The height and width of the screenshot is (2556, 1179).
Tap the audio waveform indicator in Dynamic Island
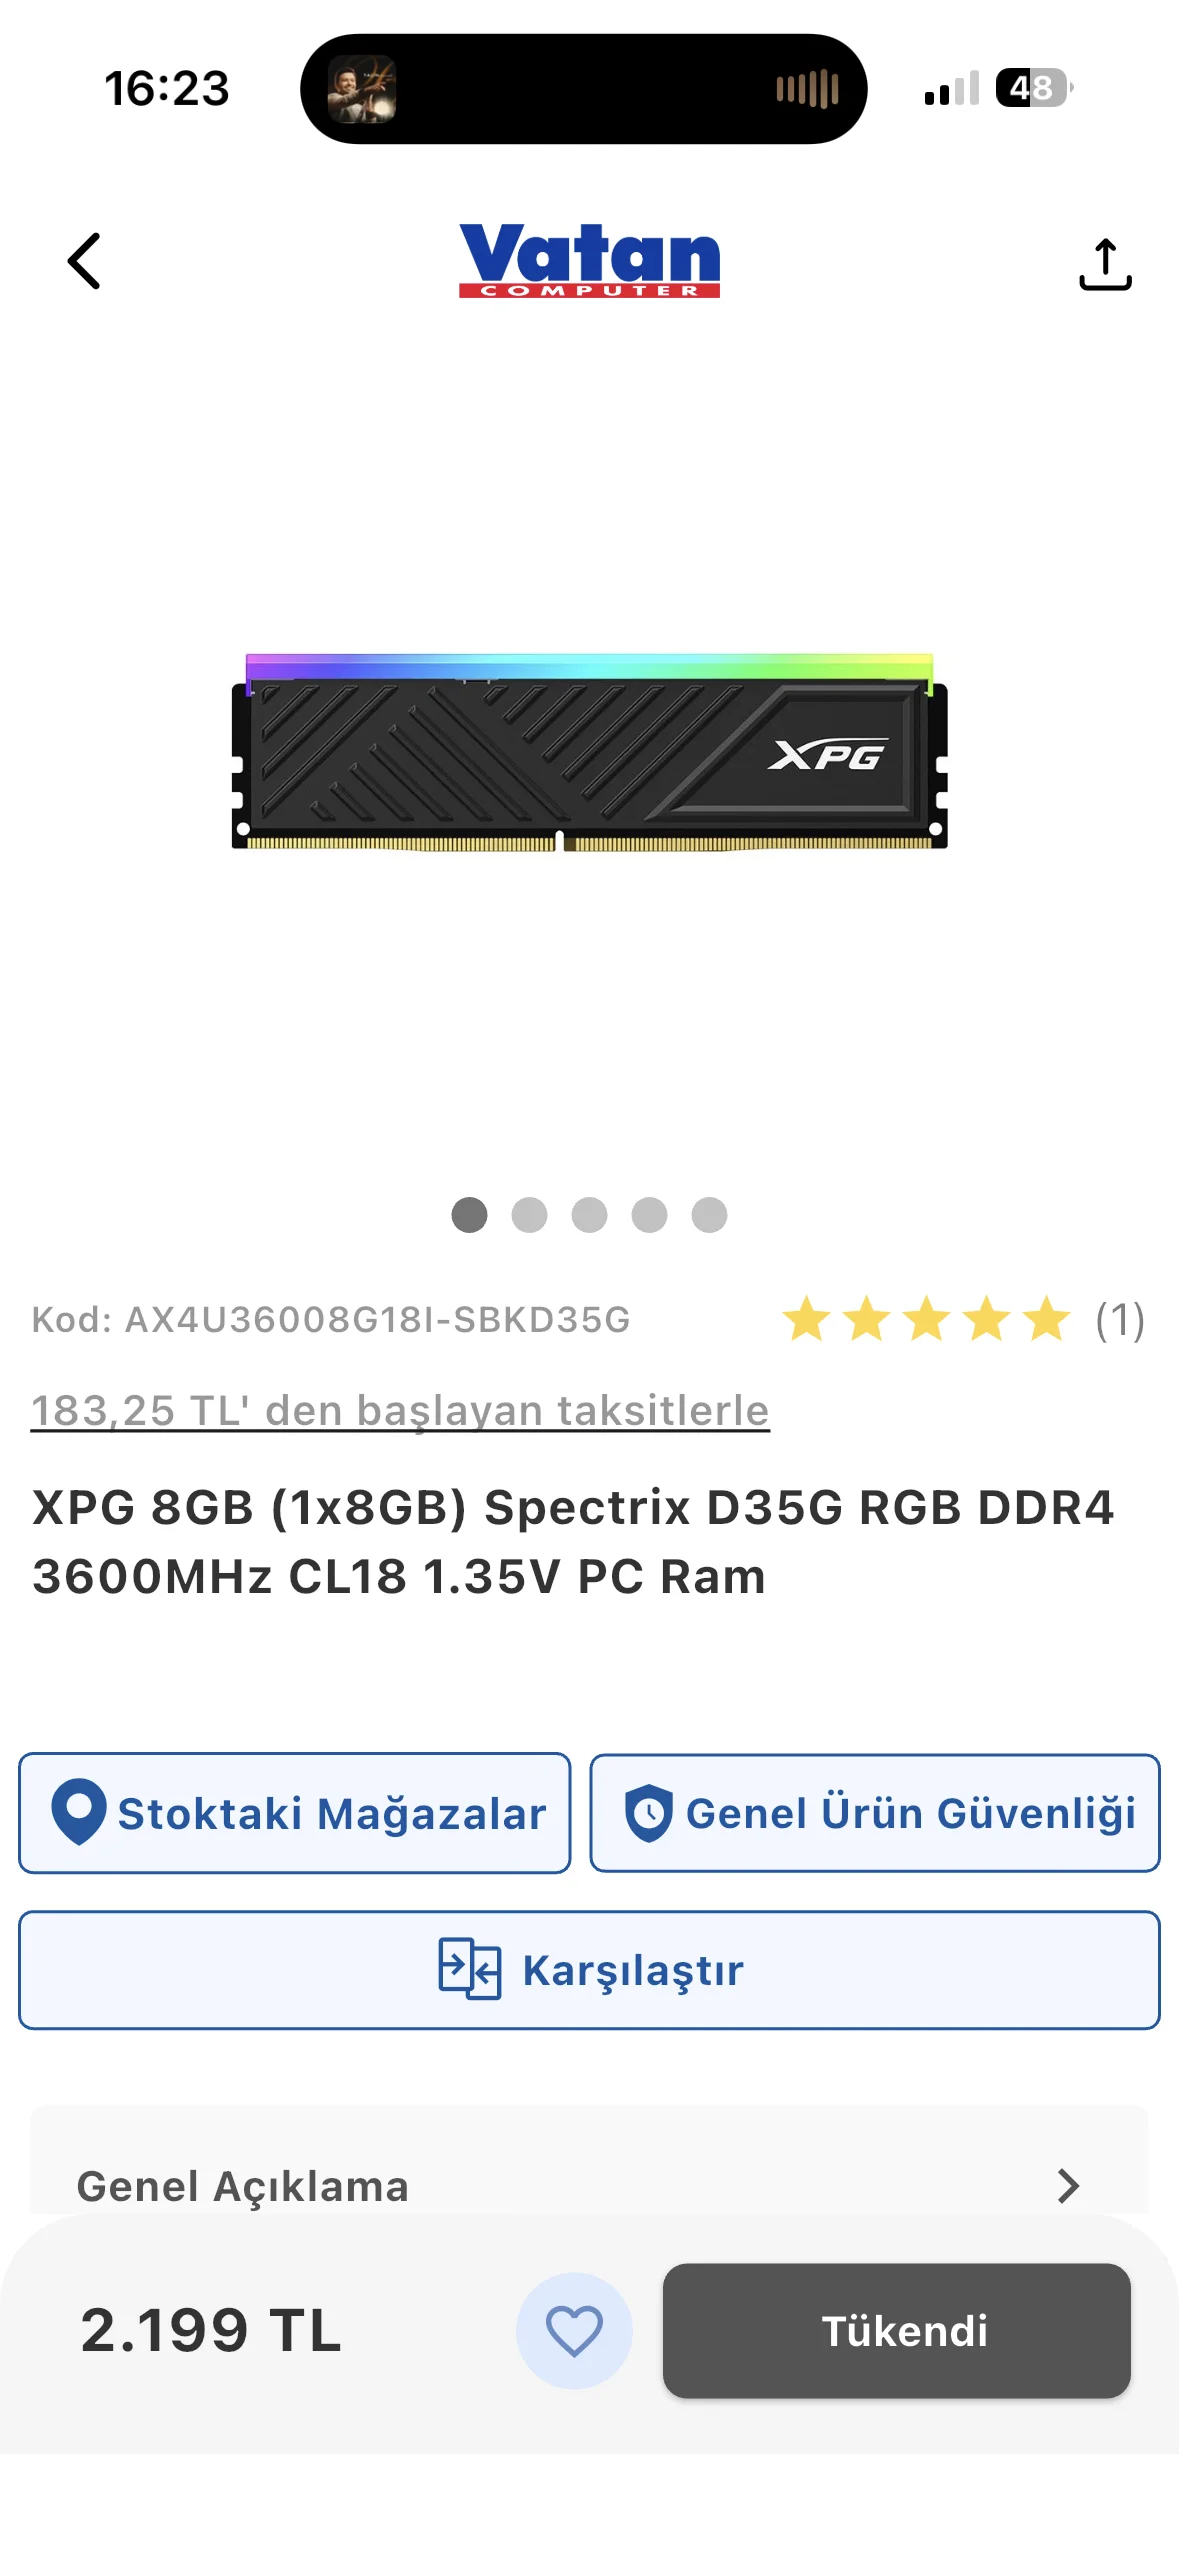pos(807,89)
